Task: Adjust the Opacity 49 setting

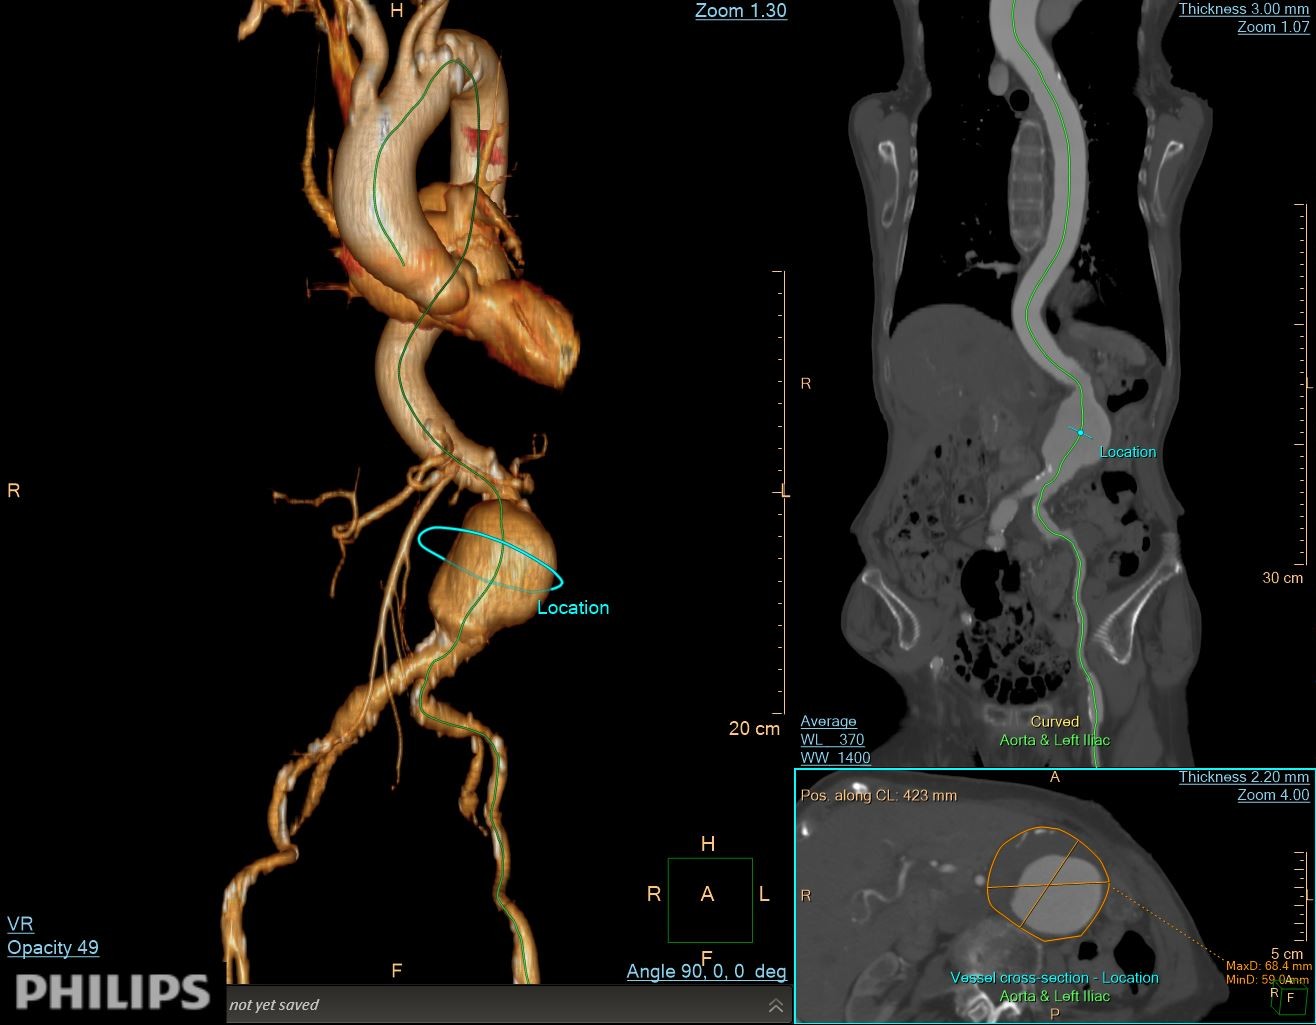Action: click(x=53, y=947)
